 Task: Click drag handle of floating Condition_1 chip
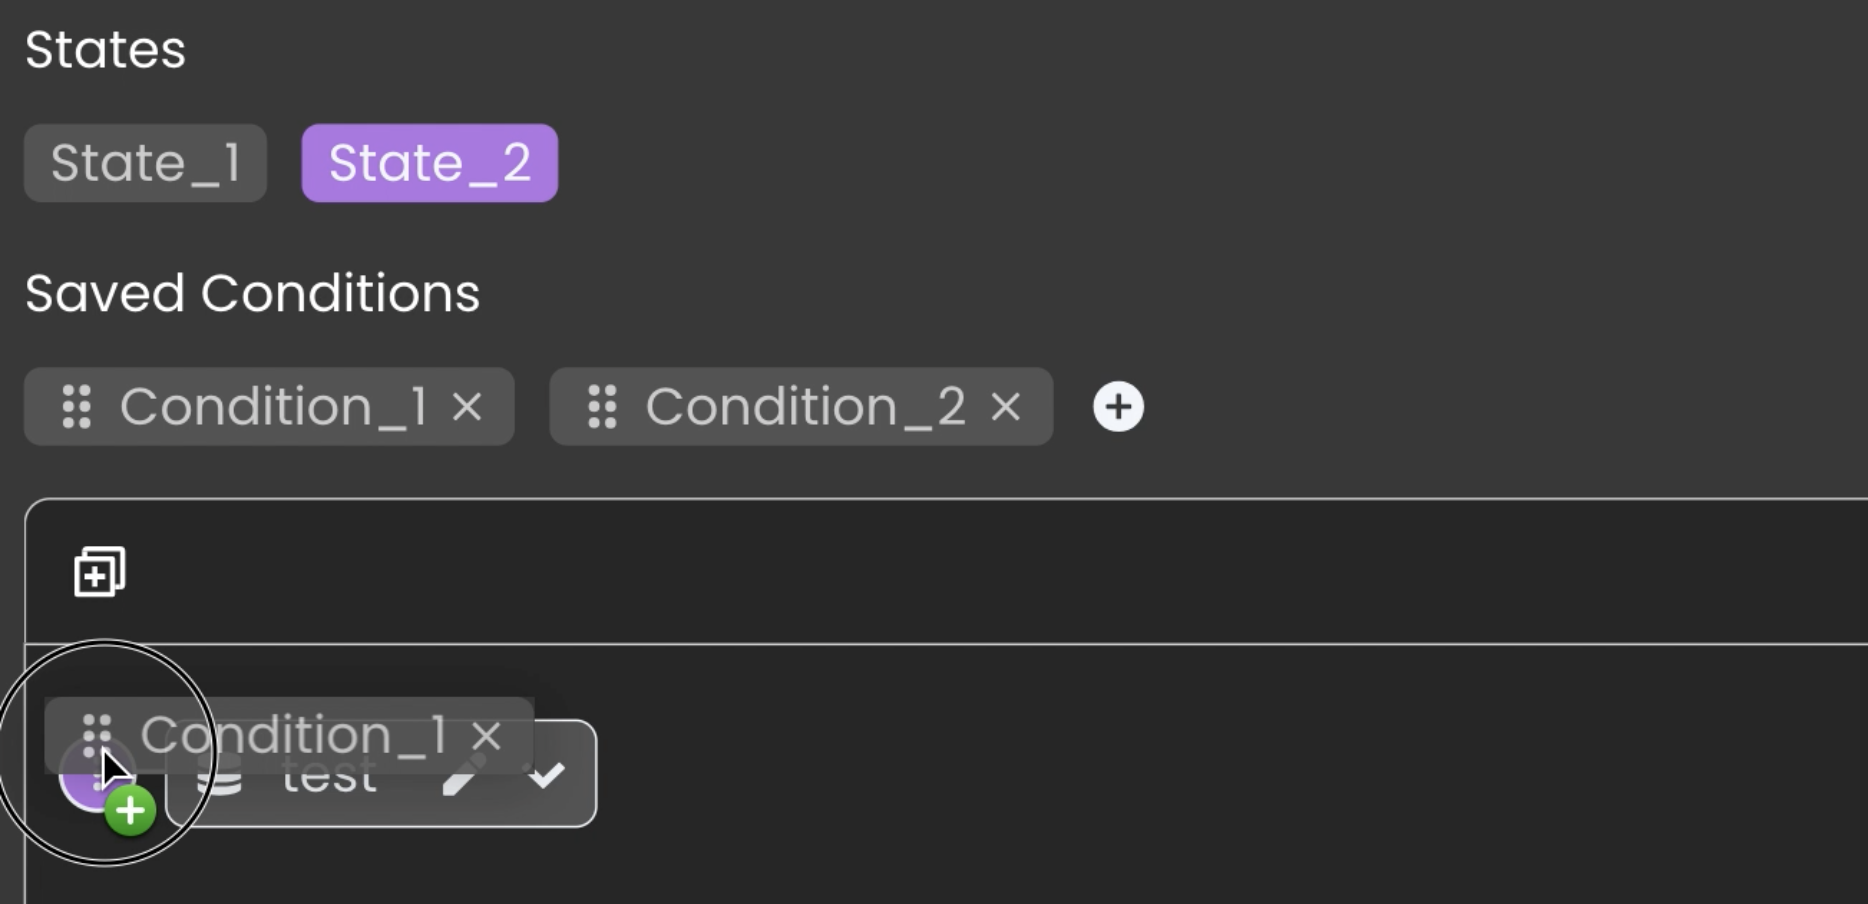pos(97,736)
